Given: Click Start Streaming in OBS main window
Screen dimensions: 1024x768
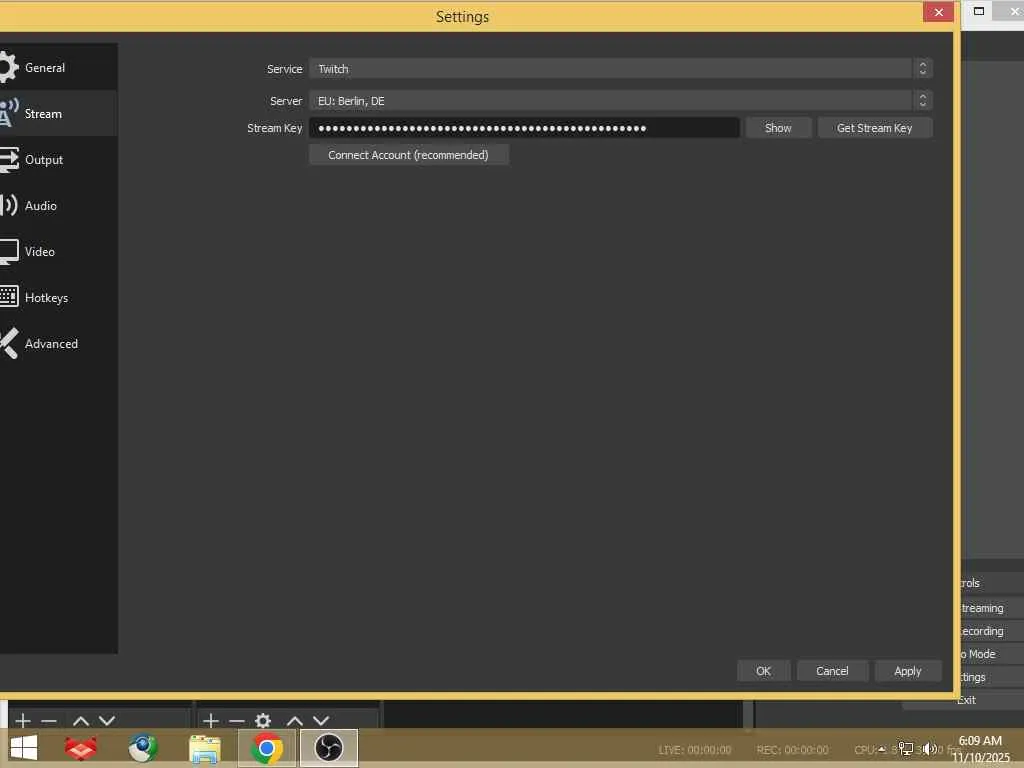Looking at the screenshot, I should (x=992, y=608).
